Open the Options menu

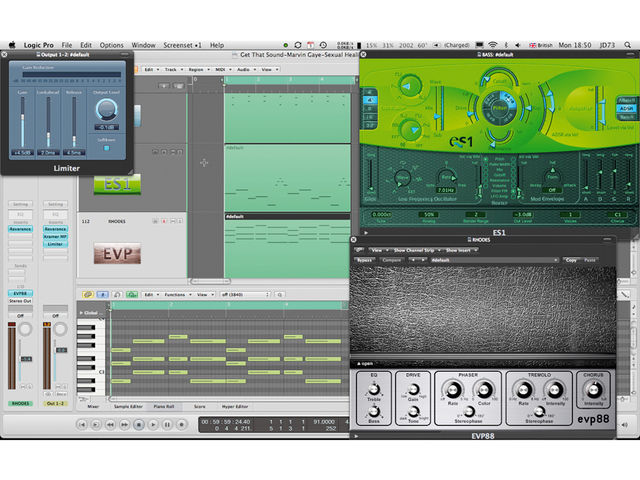click(111, 45)
